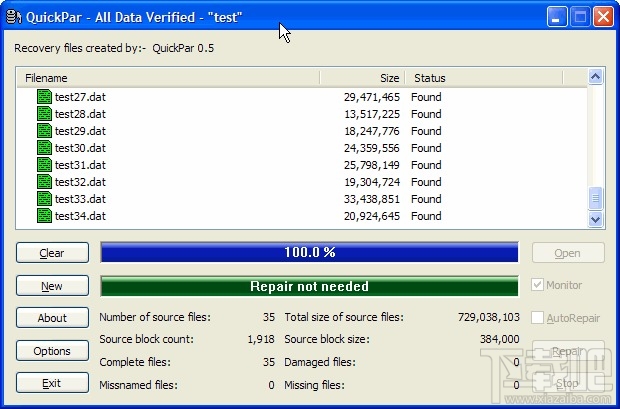The height and width of the screenshot is (409, 620).
Task: Click the size value 20,924,645
Action: pyautogui.click(x=372, y=216)
